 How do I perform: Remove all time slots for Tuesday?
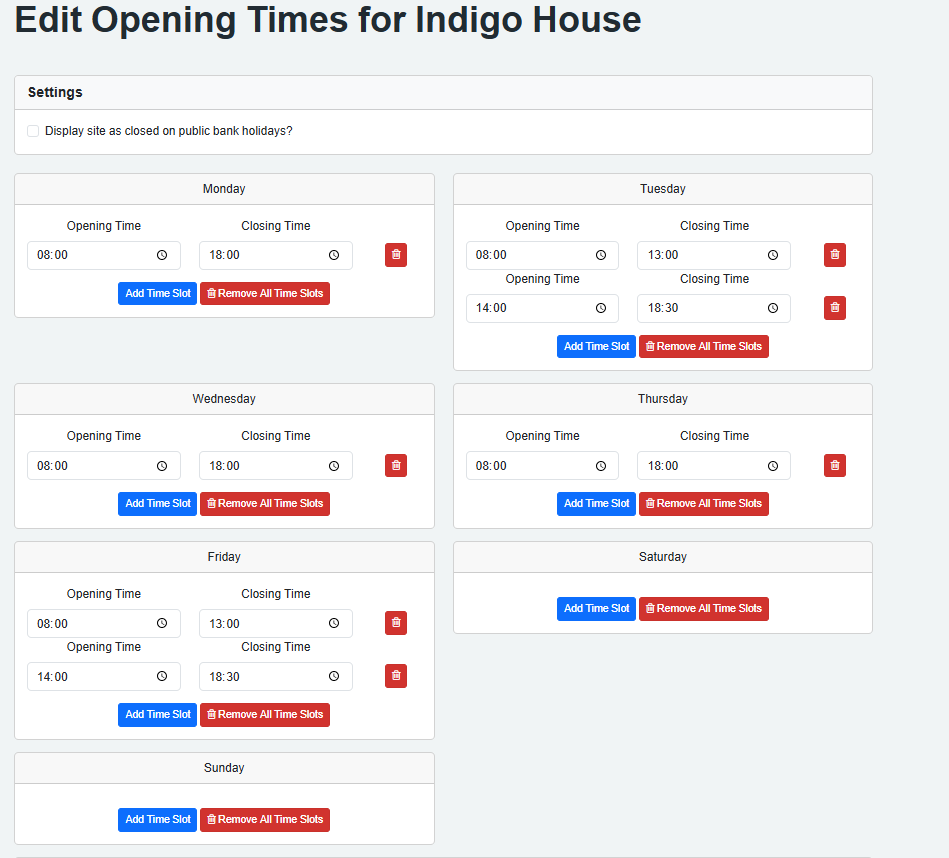(x=703, y=346)
